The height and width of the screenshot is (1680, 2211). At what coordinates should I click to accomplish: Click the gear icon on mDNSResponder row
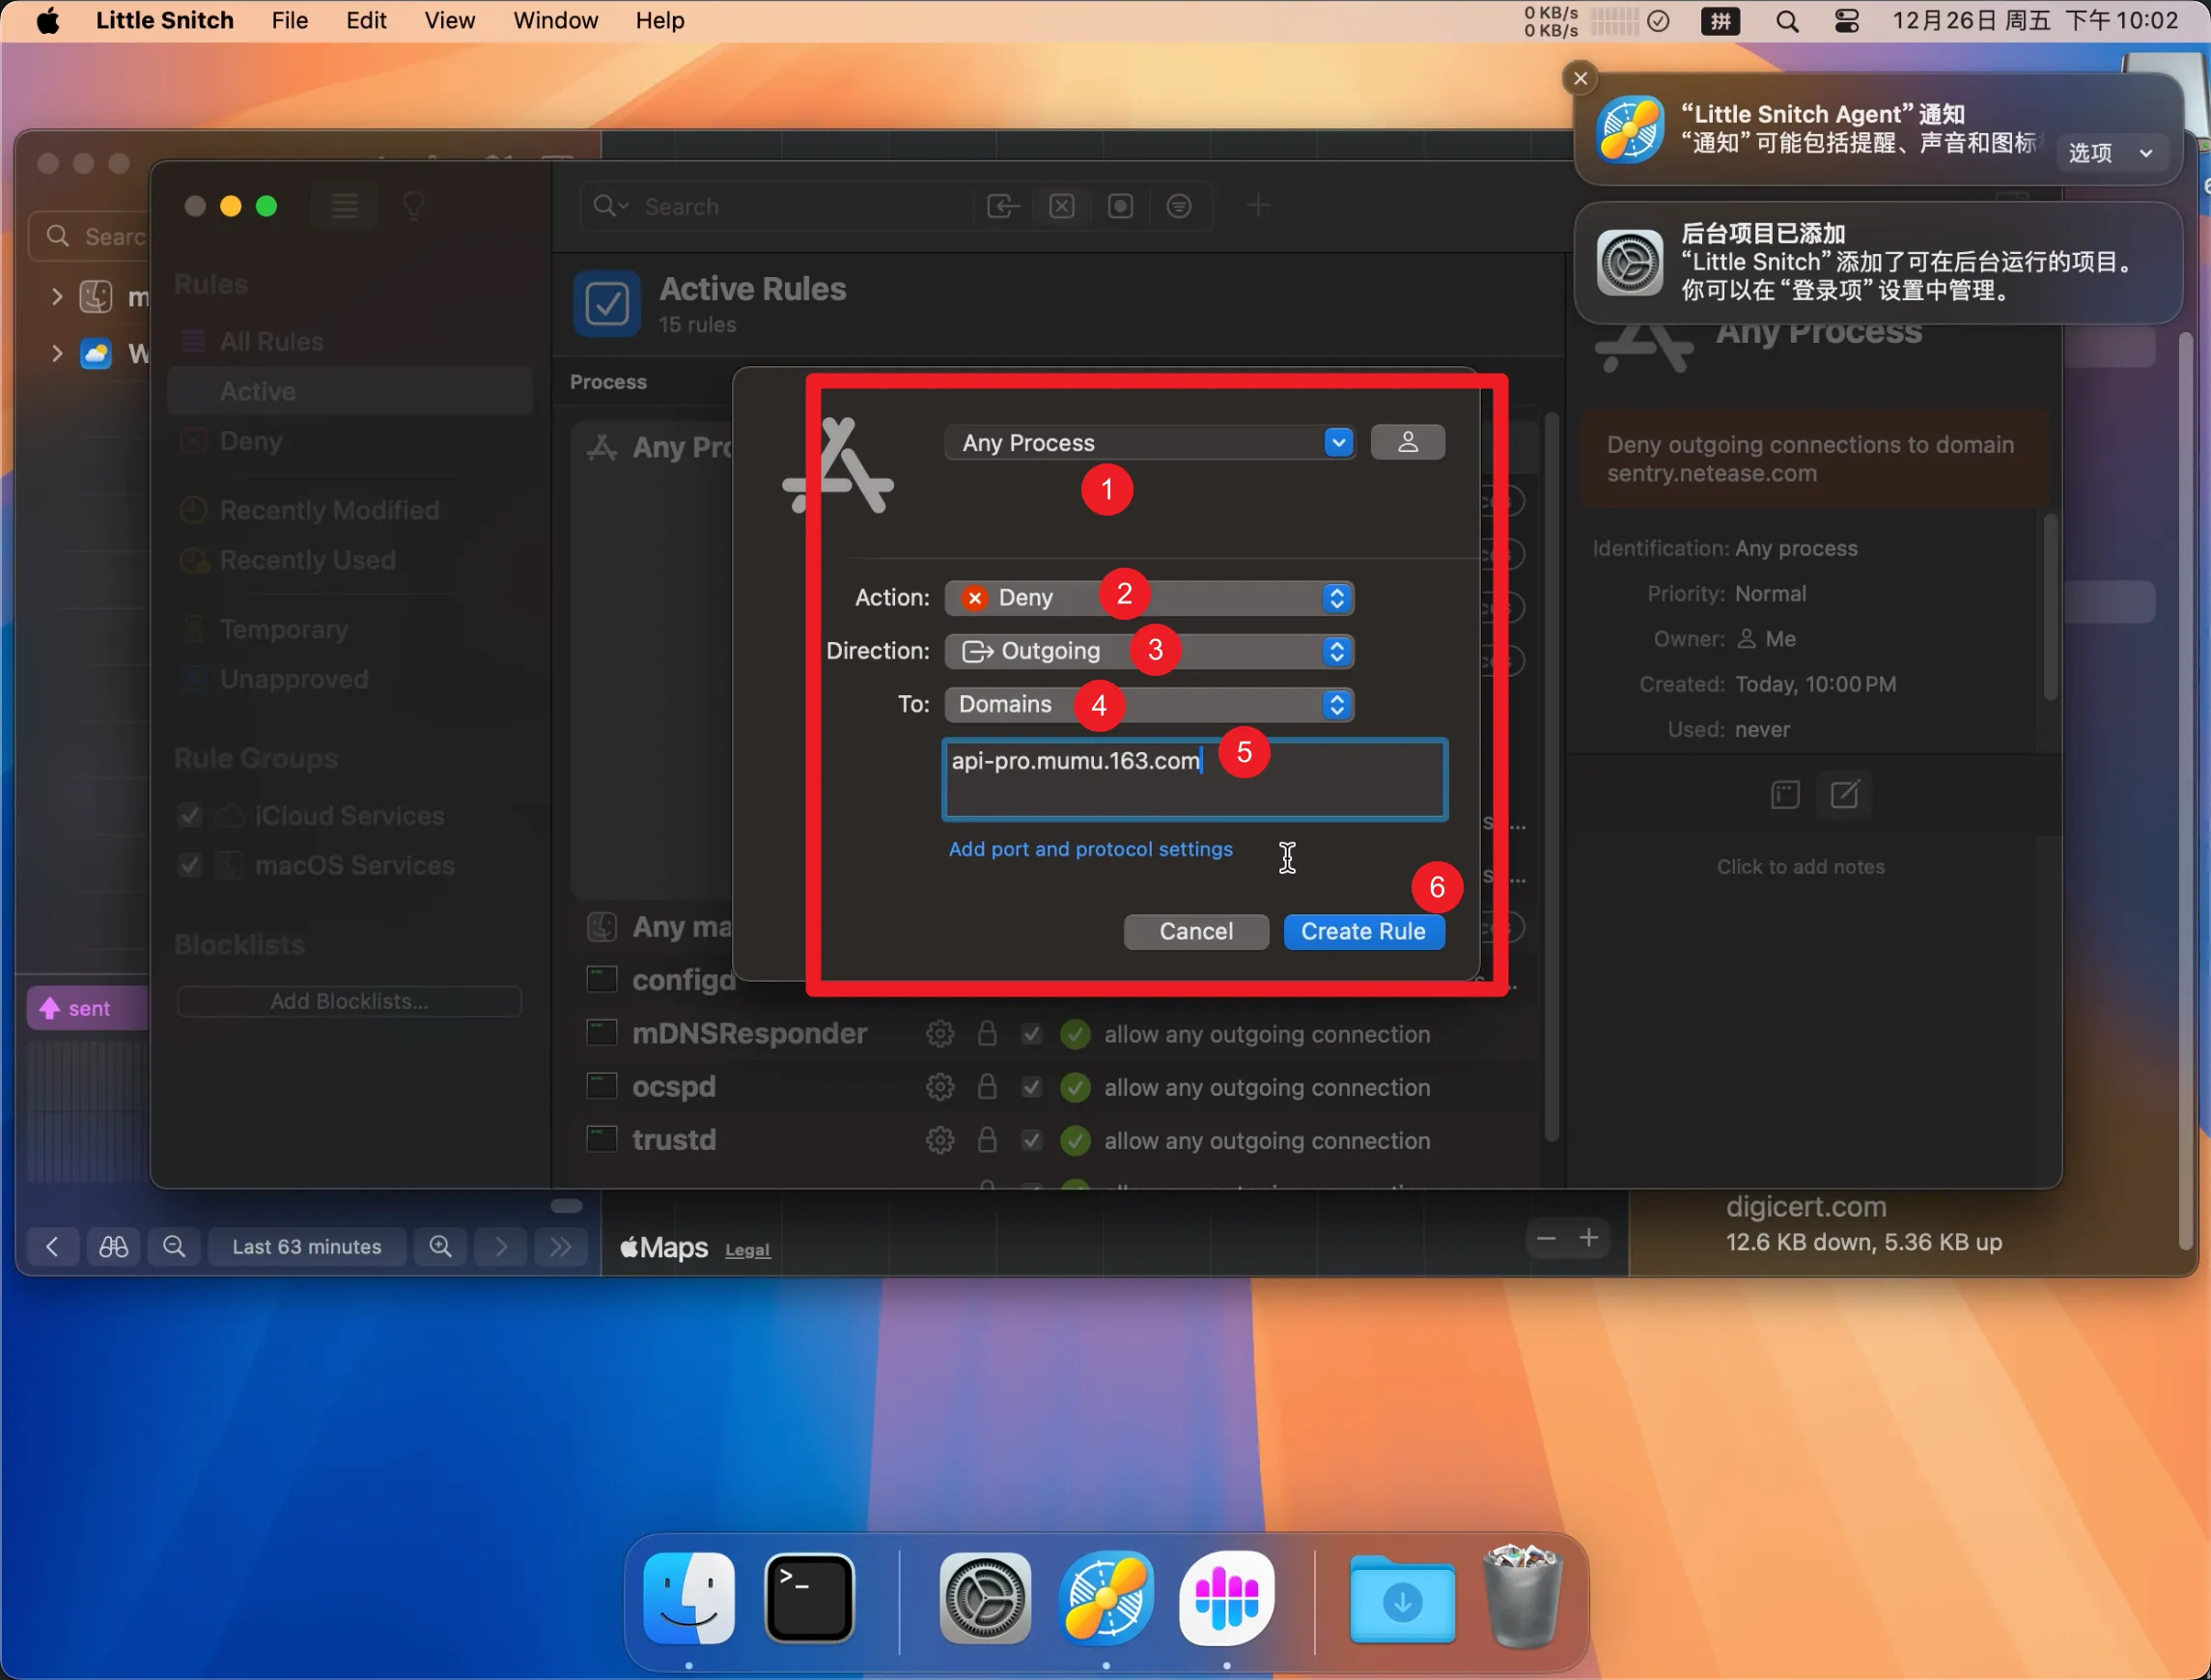[939, 1034]
